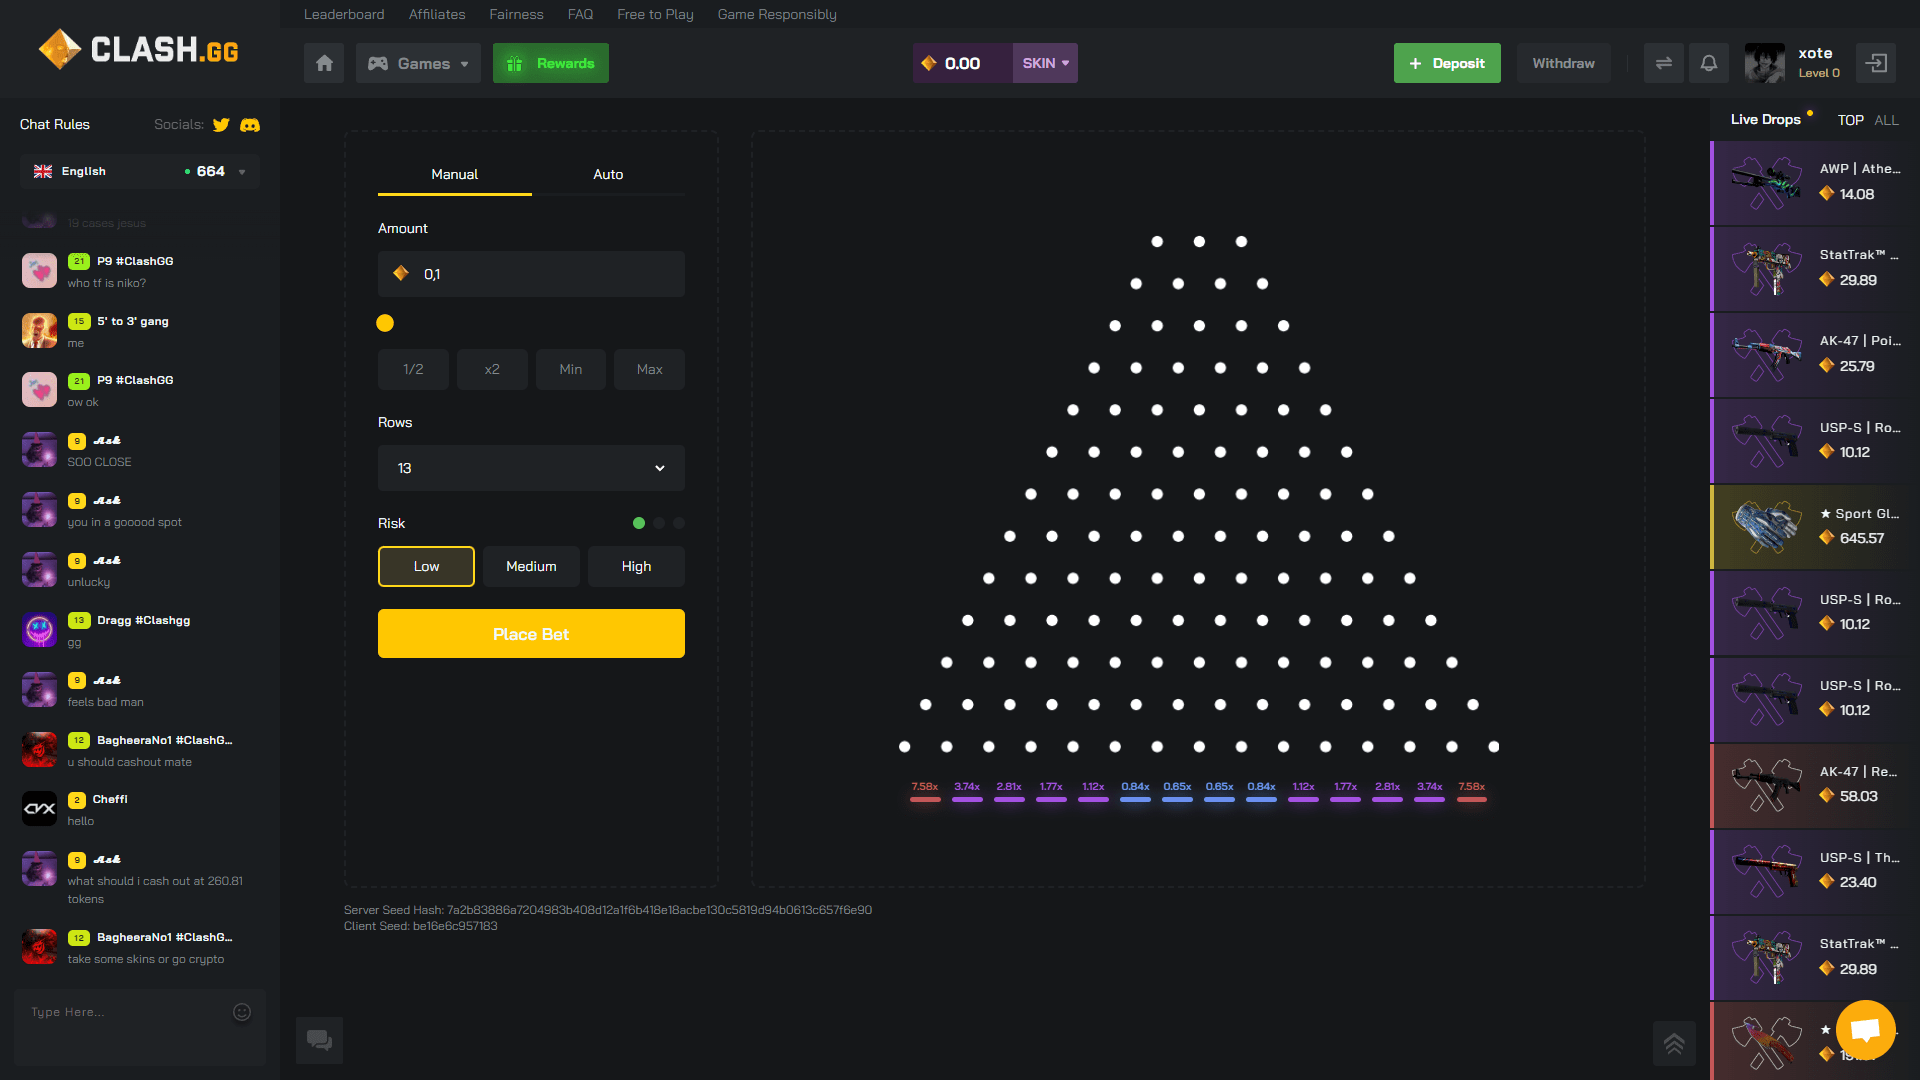Click the swap arrows icon

1664,63
